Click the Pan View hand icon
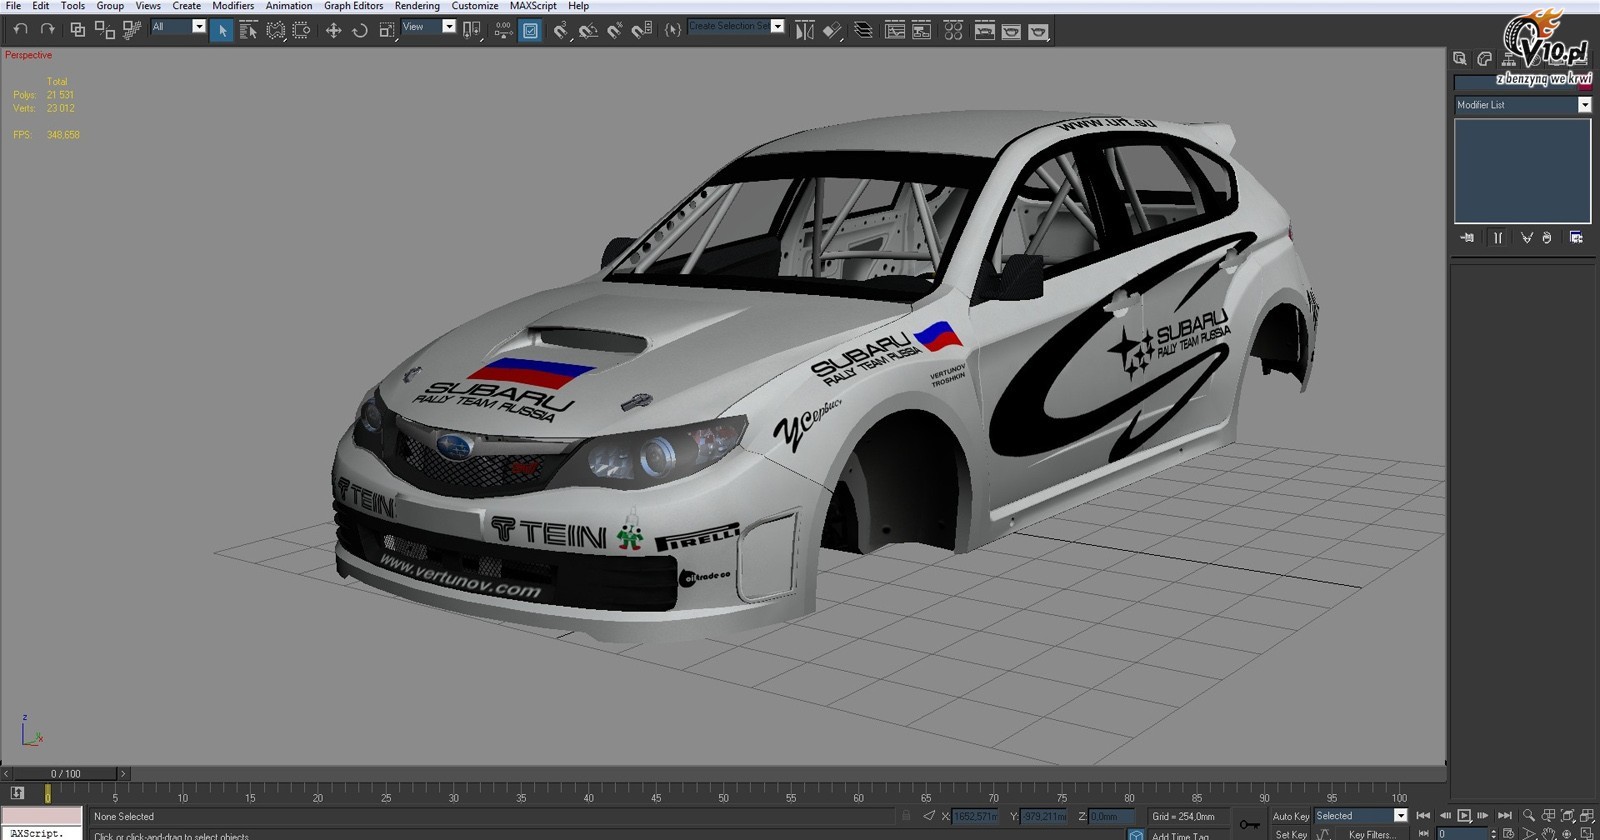Image resolution: width=1600 pixels, height=840 pixels. pos(1548,834)
